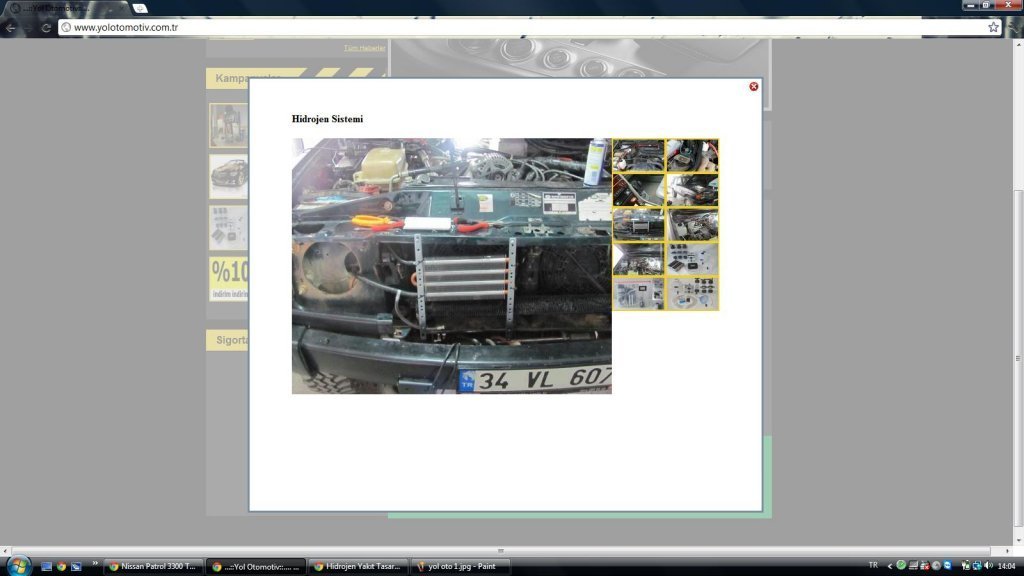This screenshot has width=1024, height=576.
Task: Open the Windows Start menu orb
Action: (19, 566)
